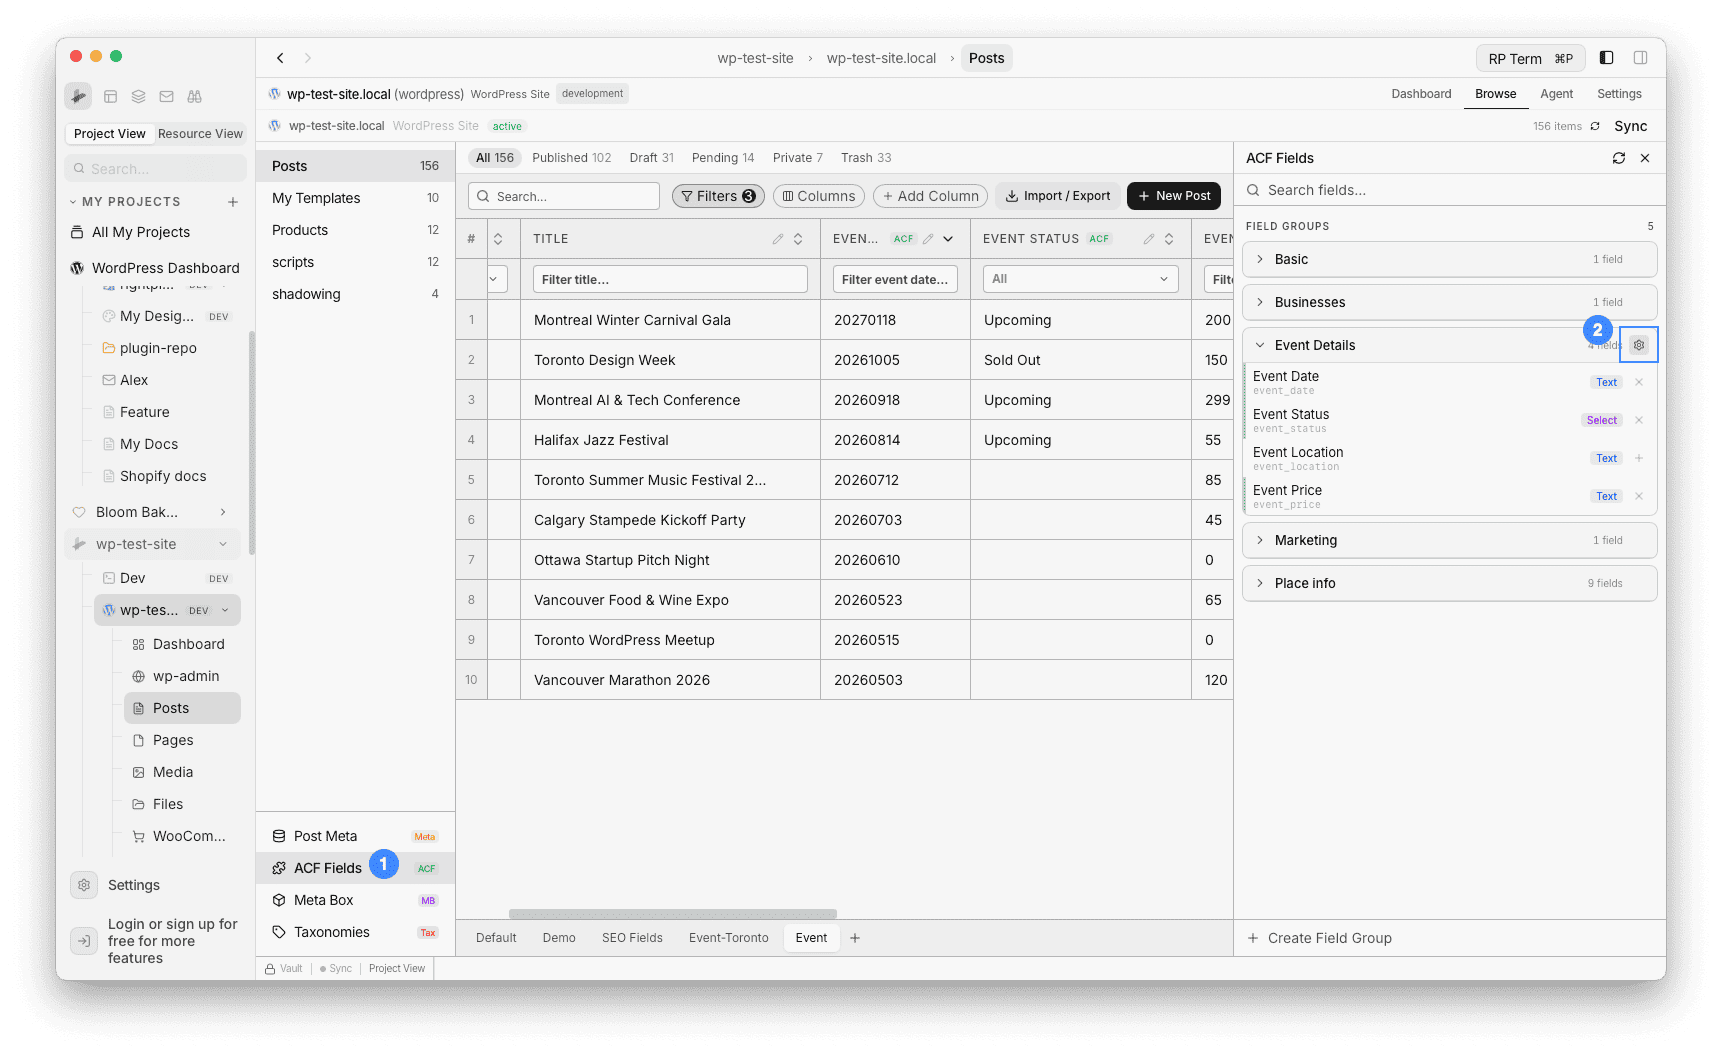The height and width of the screenshot is (1054, 1722).
Task: Click the envelope icon in the sidebar toolbar
Action: coord(167,97)
